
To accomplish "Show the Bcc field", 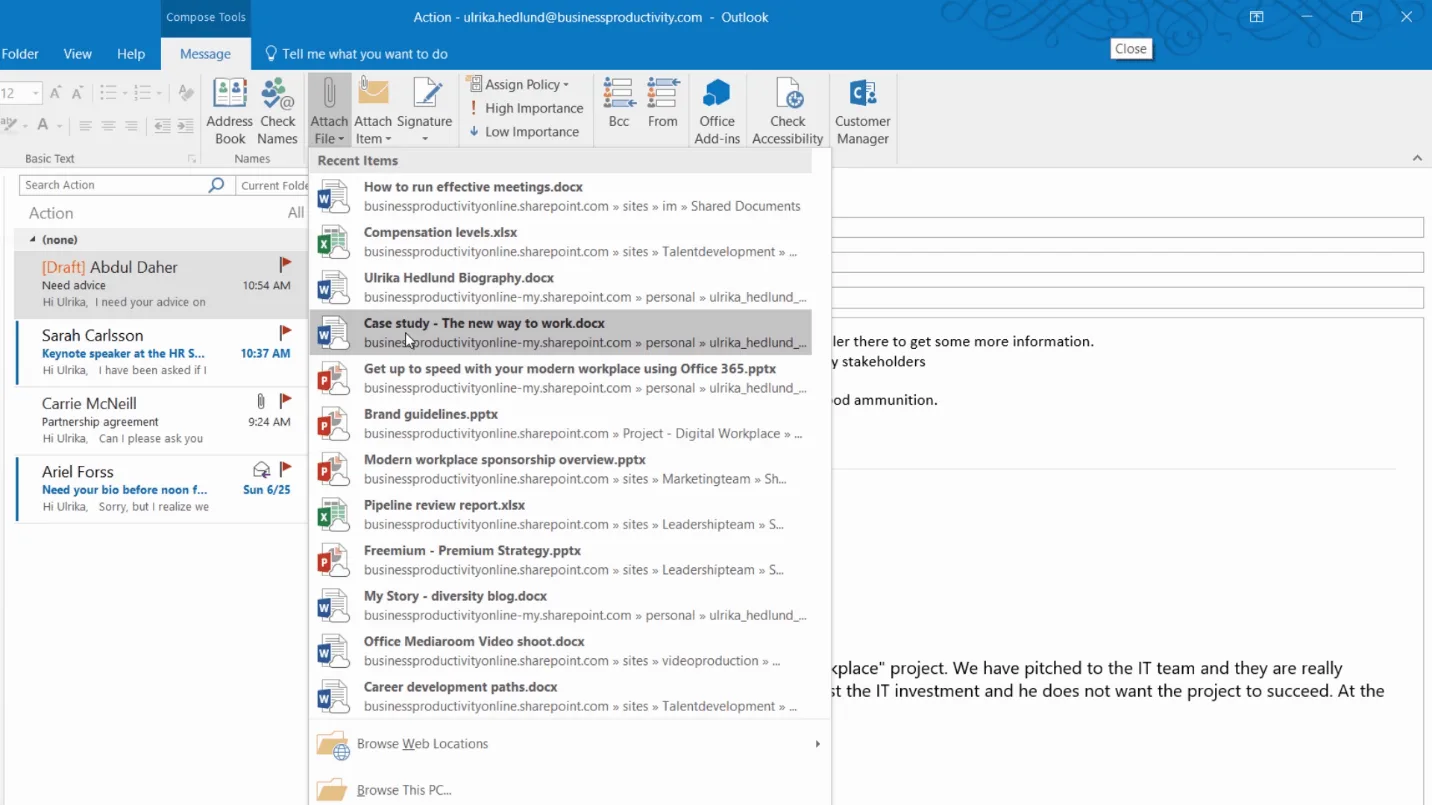I will coord(619,104).
